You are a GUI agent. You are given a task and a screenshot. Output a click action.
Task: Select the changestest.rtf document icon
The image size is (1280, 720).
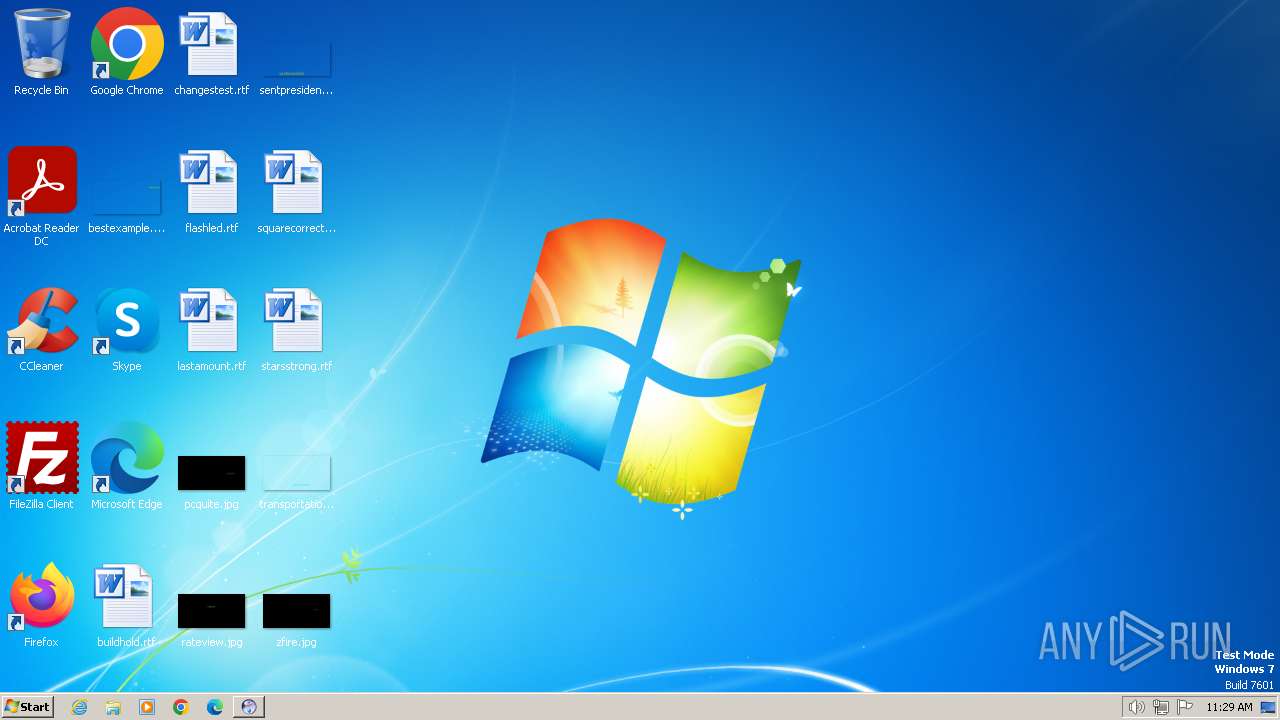(211, 45)
